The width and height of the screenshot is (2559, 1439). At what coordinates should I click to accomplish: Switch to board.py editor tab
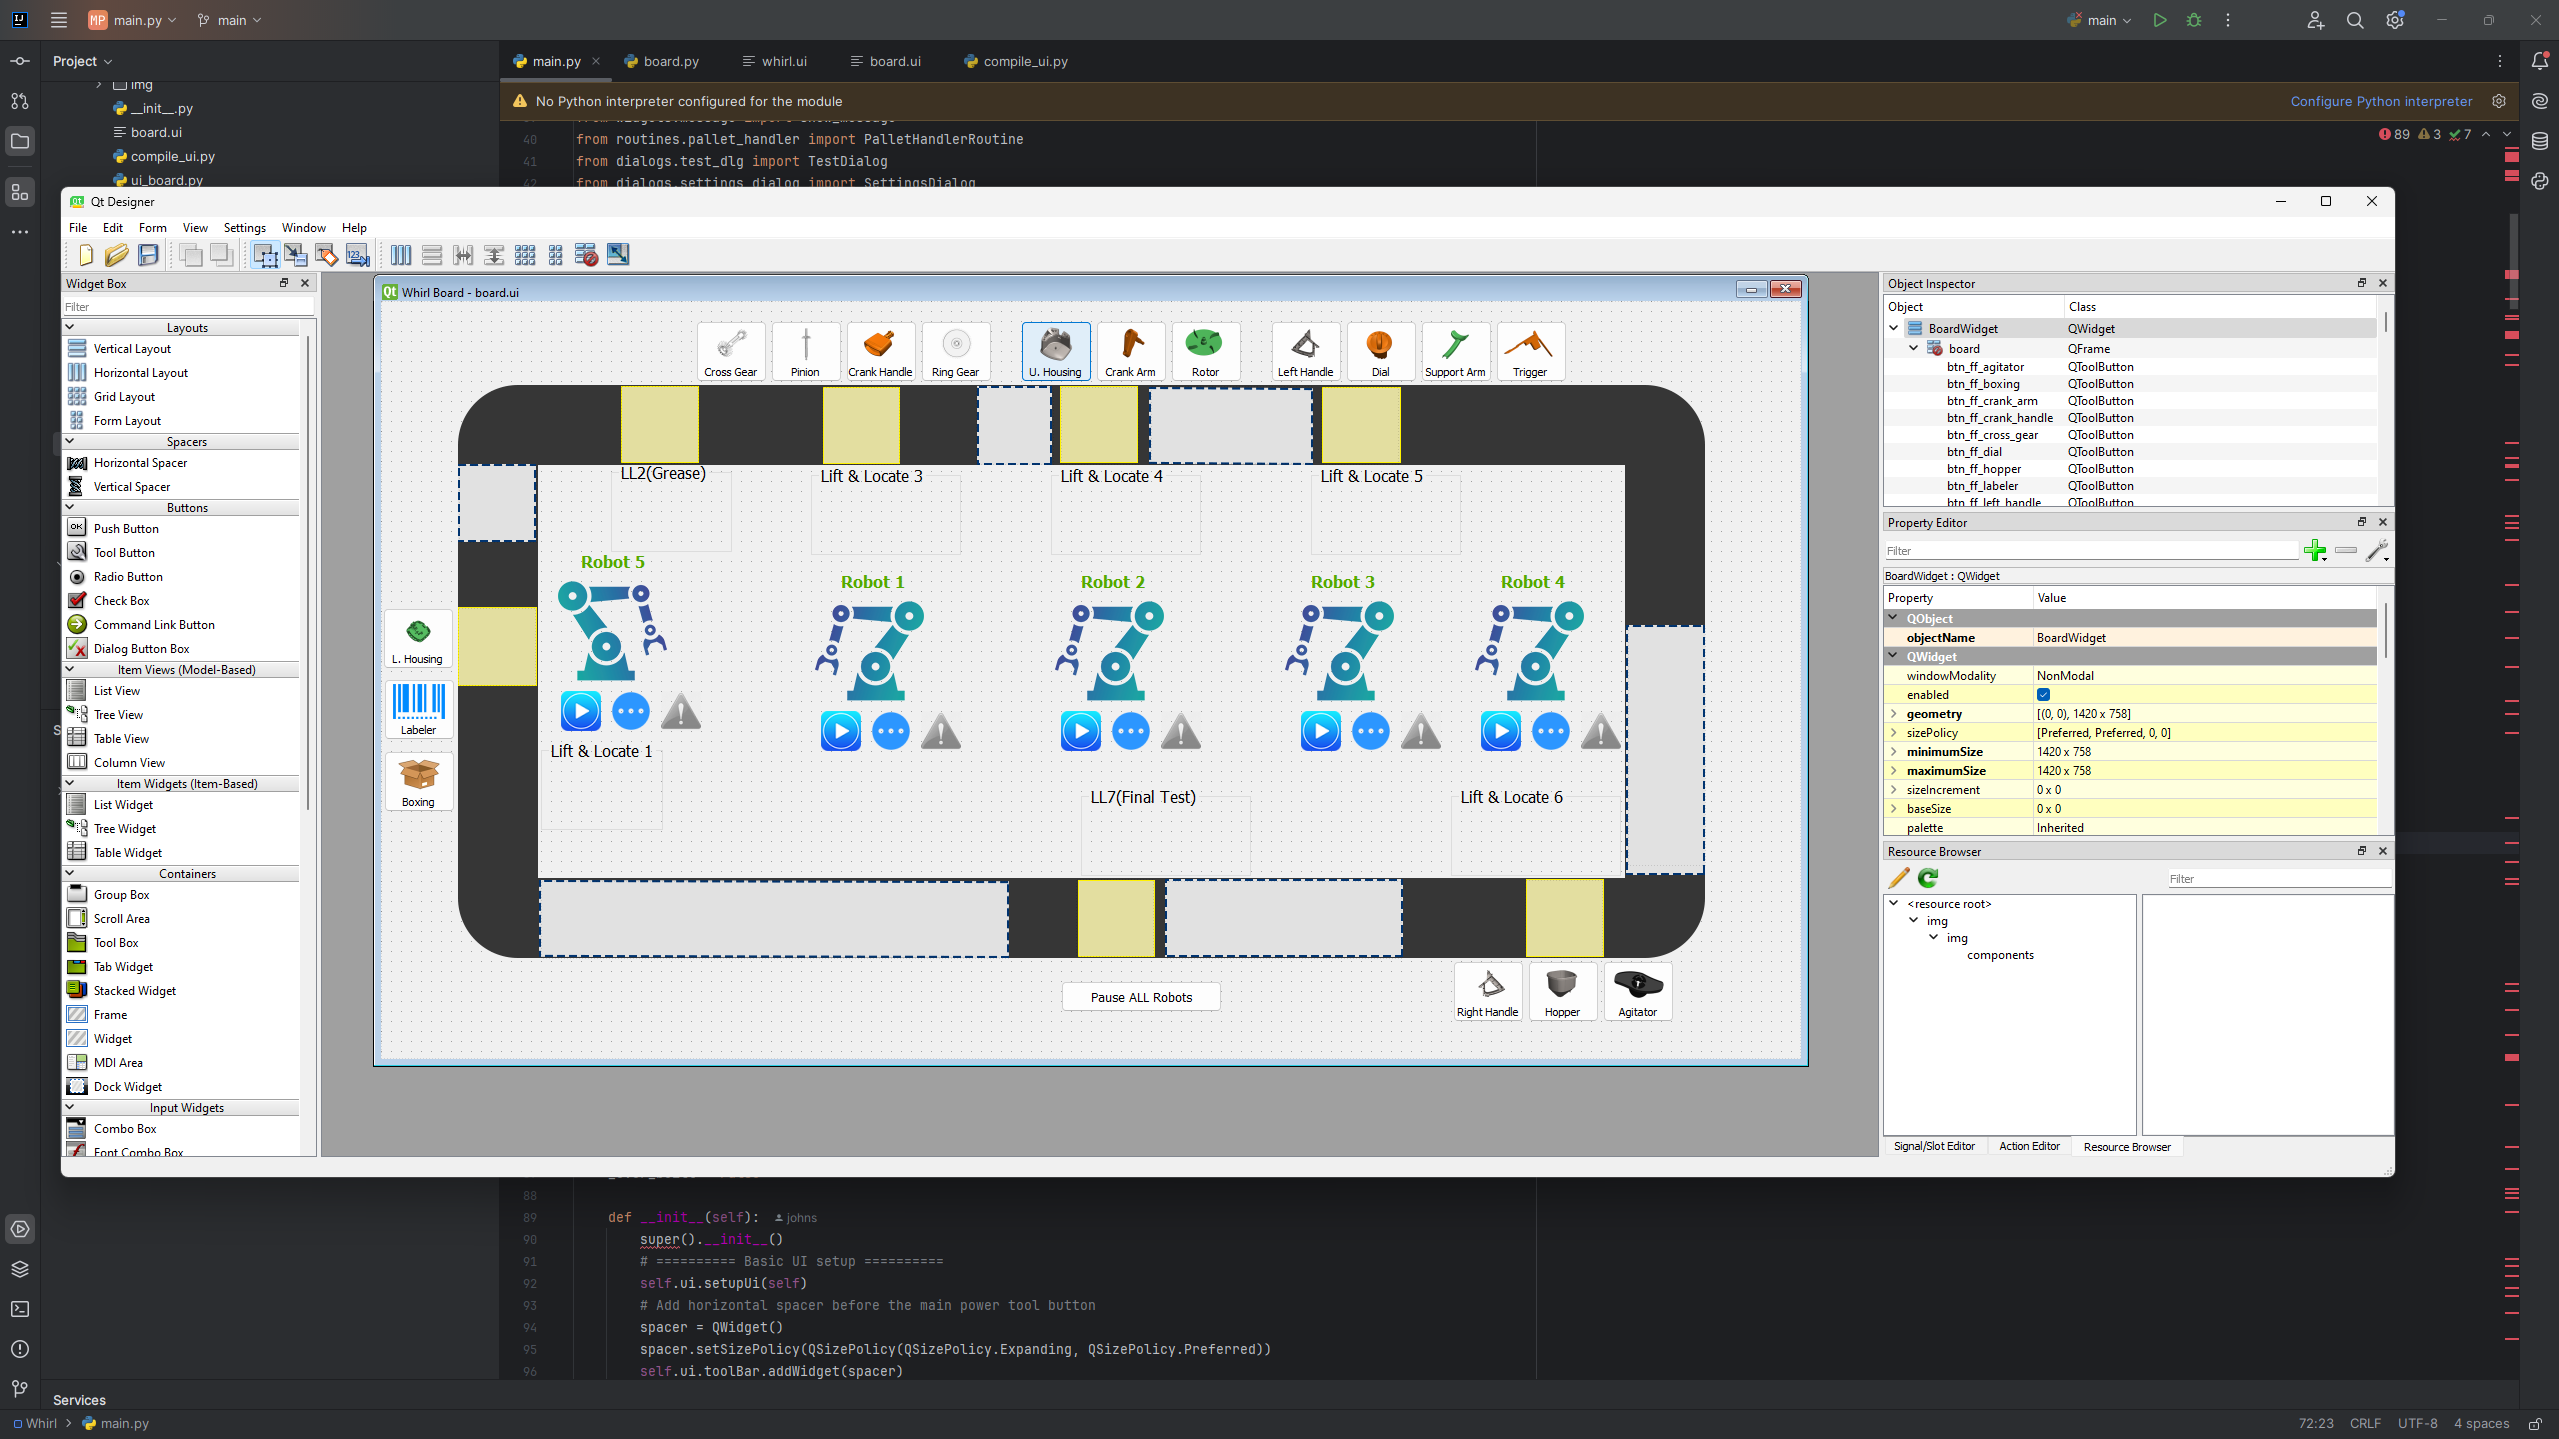[661, 61]
